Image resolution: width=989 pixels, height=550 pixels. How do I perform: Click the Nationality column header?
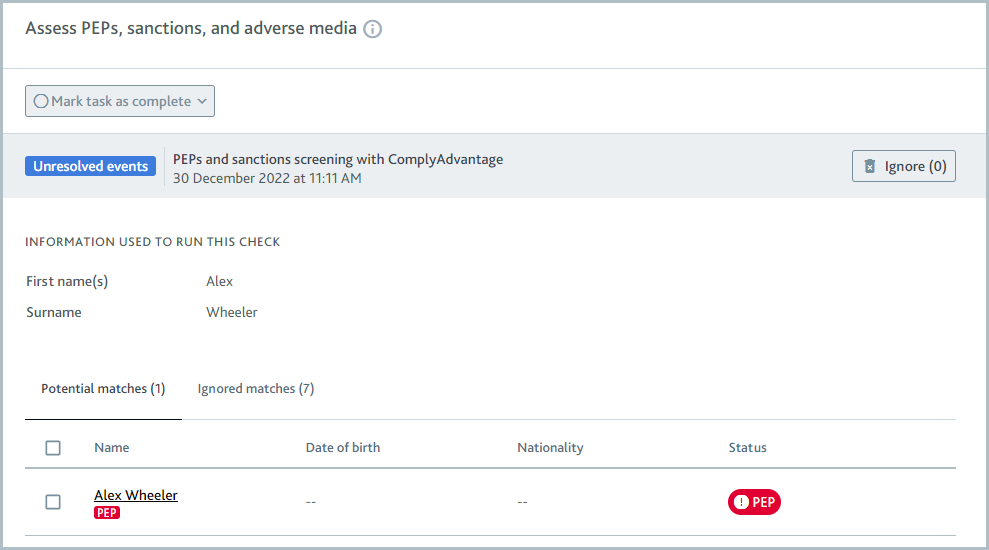pyautogui.click(x=550, y=448)
